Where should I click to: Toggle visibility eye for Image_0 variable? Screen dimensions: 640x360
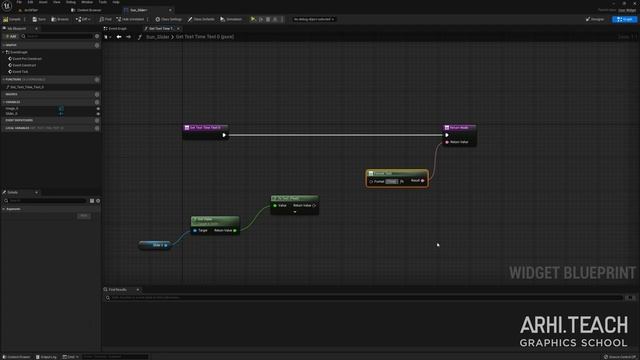98,109
